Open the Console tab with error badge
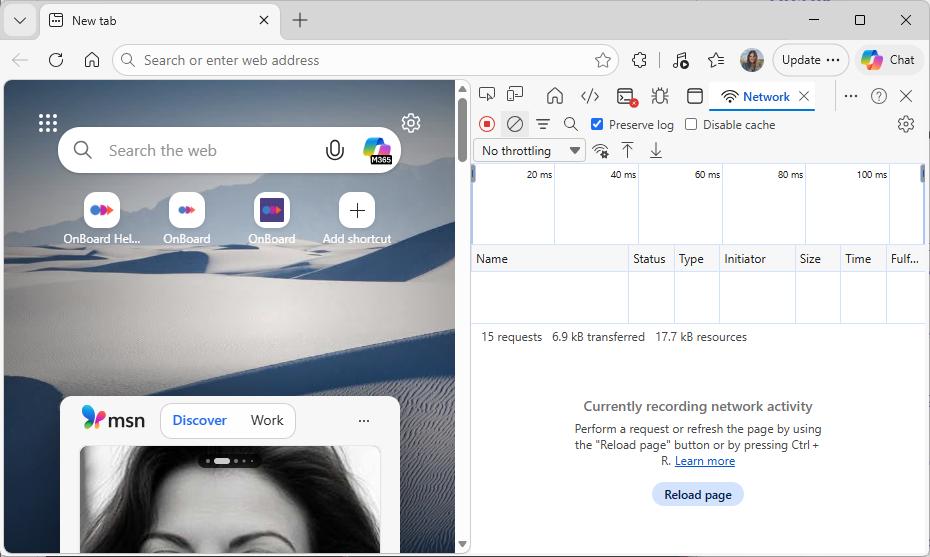The image size is (930, 557). click(626, 96)
